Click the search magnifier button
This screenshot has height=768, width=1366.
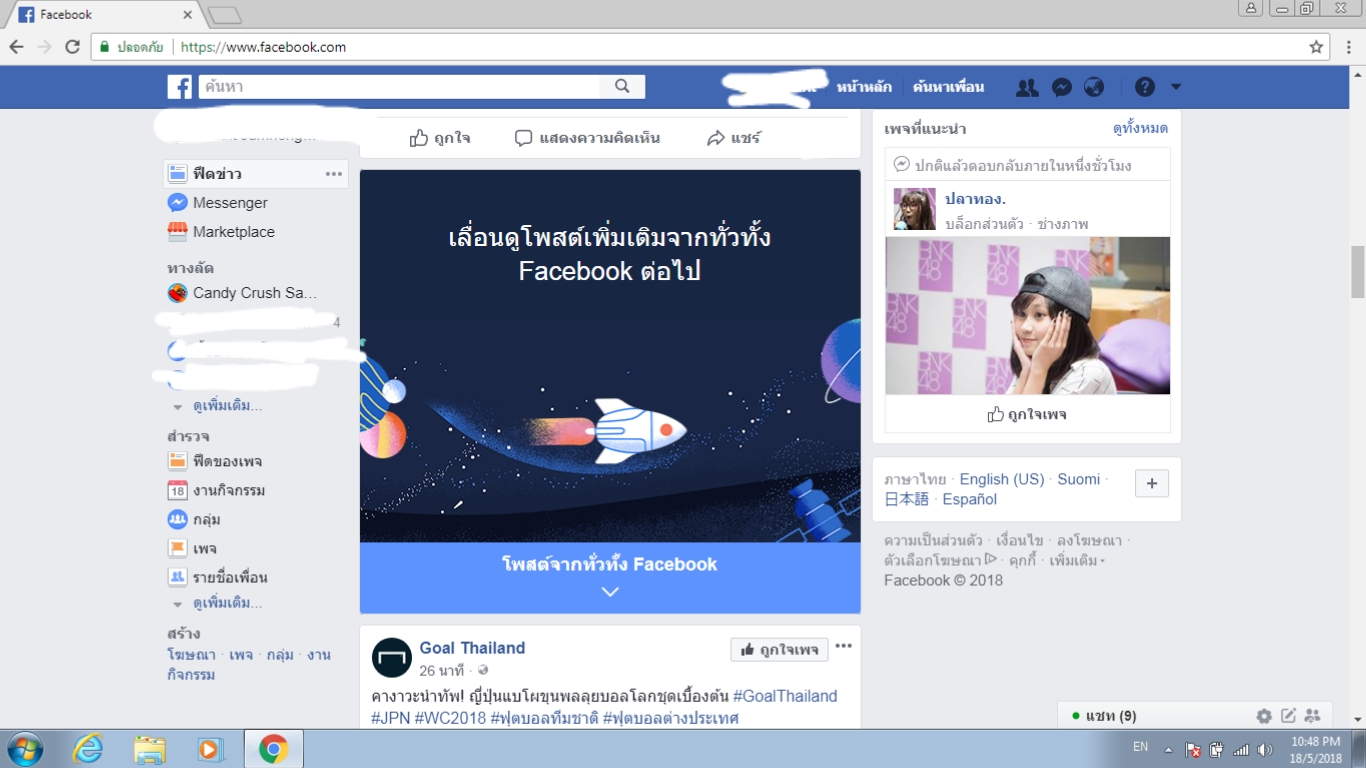pyautogui.click(x=622, y=87)
